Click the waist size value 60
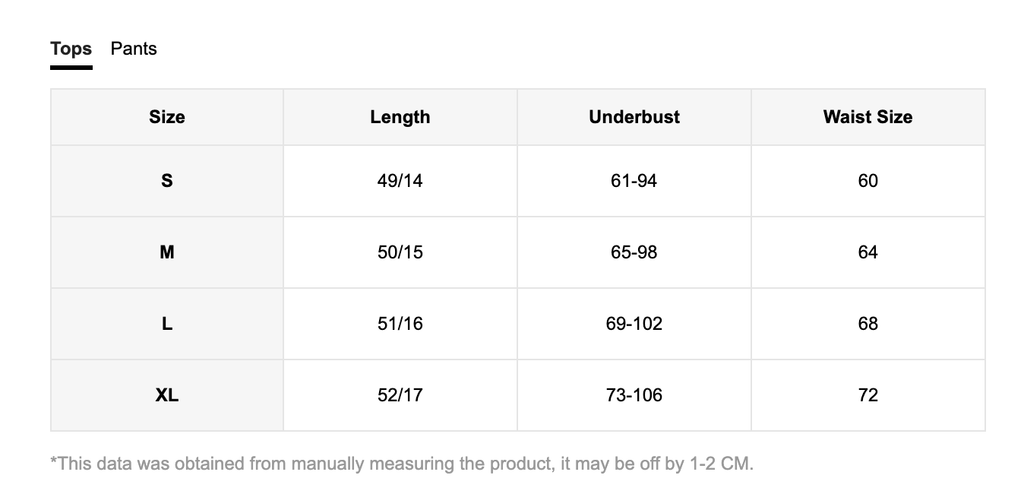1024x491 pixels. coord(867,181)
